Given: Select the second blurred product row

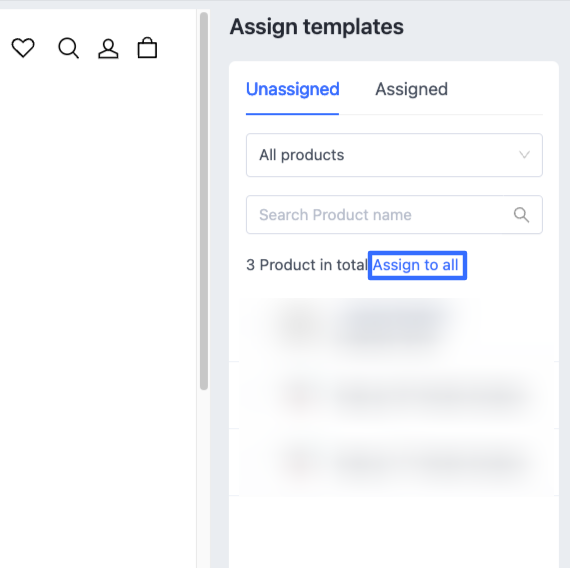Looking at the screenshot, I should (x=394, y=396).
